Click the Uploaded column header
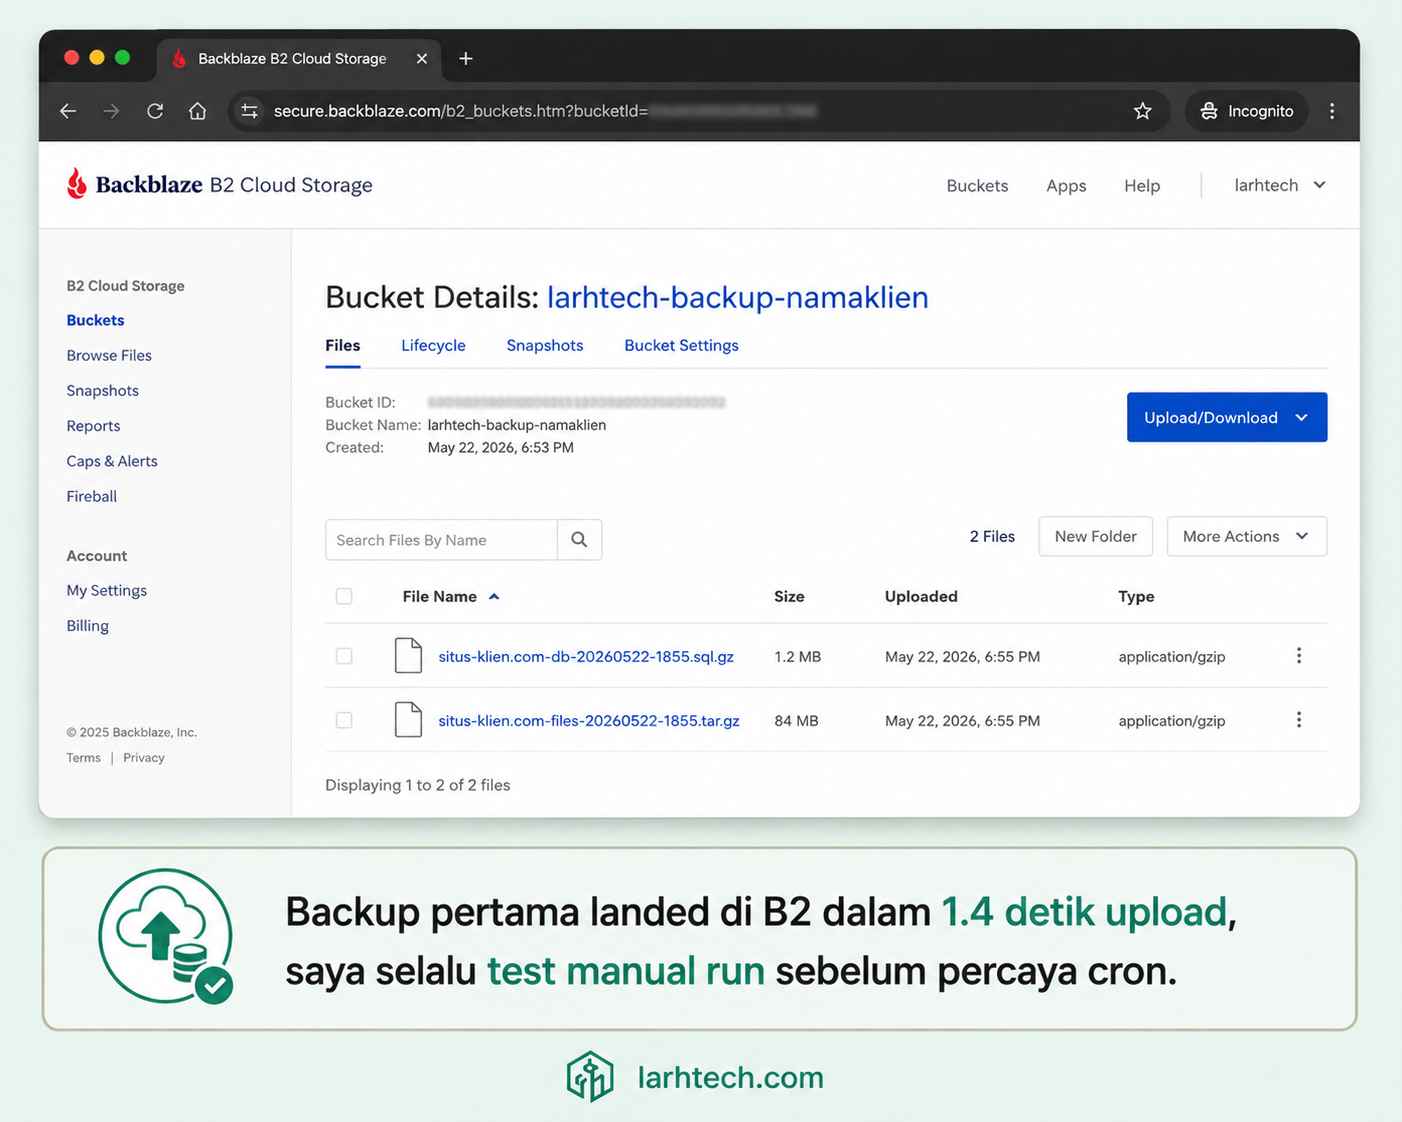The image size is (1402, 1122). click(x=921, y=597)
